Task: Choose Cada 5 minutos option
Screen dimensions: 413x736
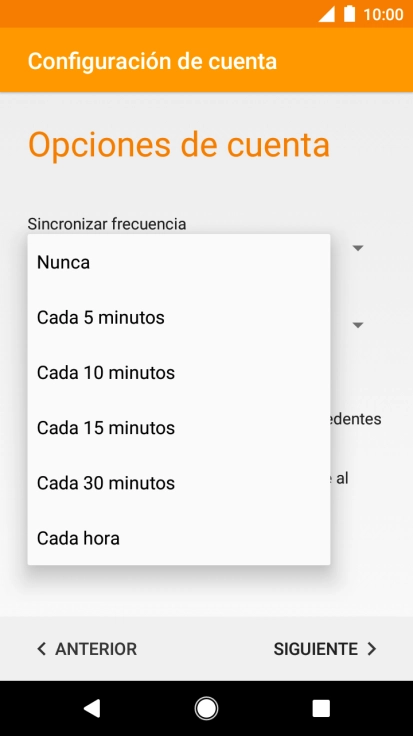Action: pos(179,318)
